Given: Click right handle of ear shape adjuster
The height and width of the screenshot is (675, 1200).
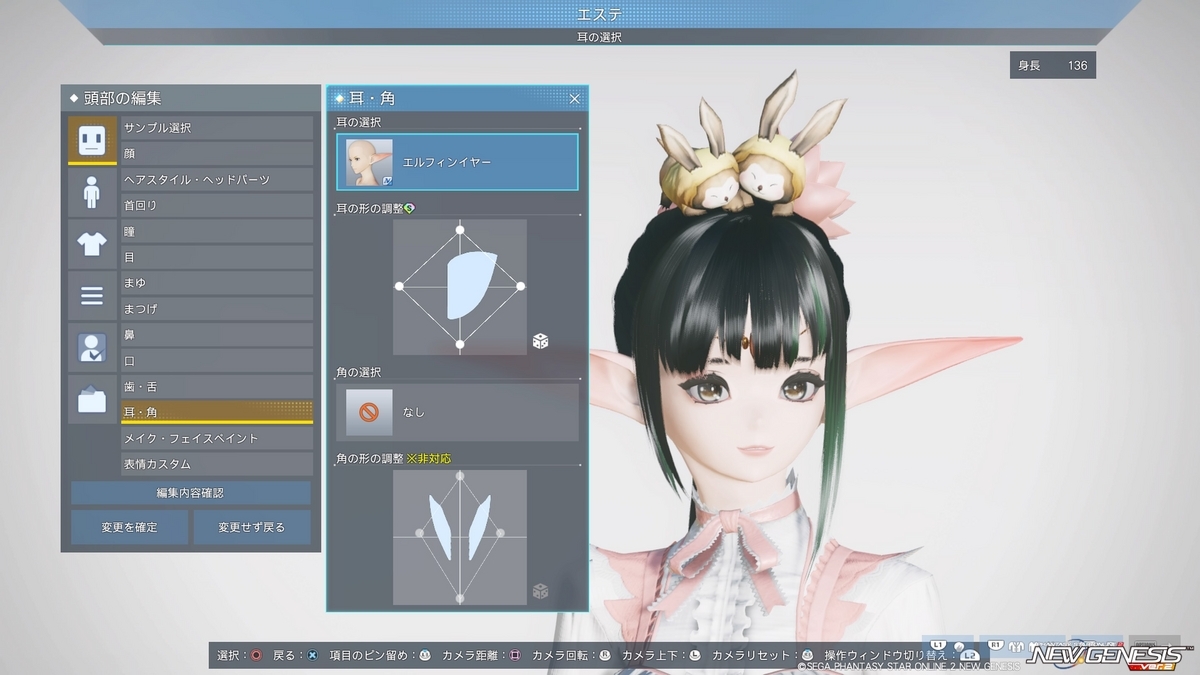Looking at the screenshot, I should pos(521,286).
